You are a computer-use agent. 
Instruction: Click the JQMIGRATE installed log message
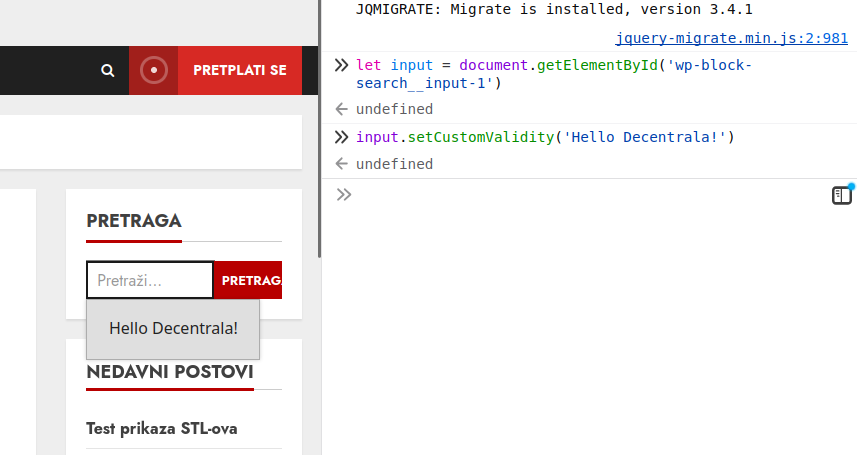coord(554,9)
